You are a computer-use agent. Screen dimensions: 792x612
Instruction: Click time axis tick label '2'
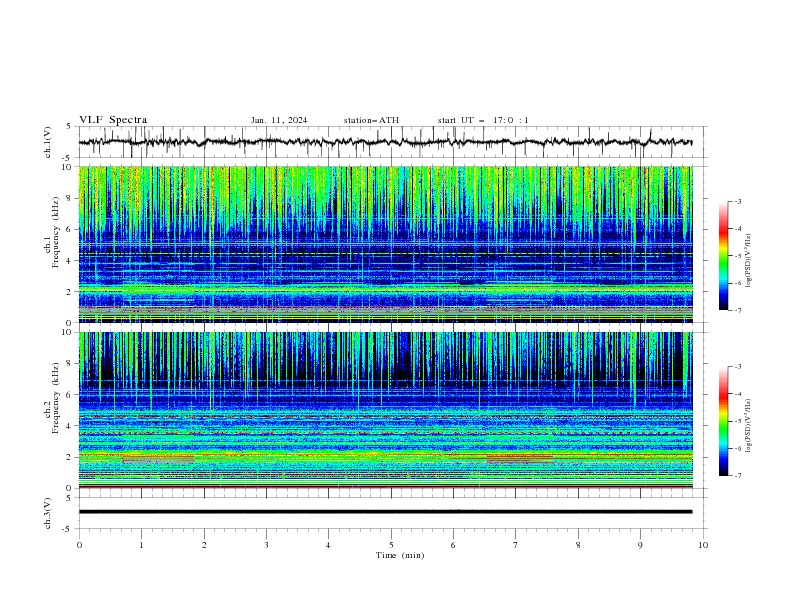tap(204, 545)
